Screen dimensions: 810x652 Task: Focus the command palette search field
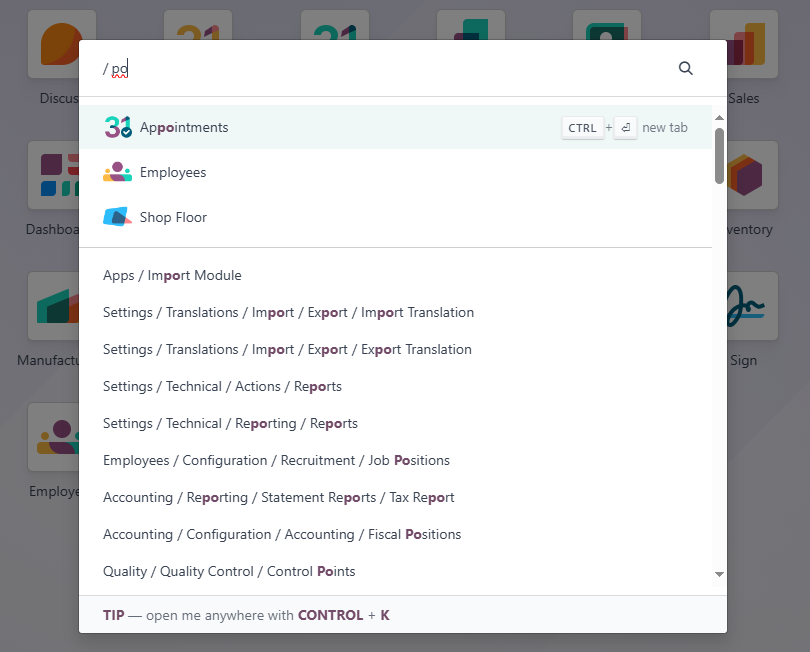pyautogui.click(x=380, y=69)
